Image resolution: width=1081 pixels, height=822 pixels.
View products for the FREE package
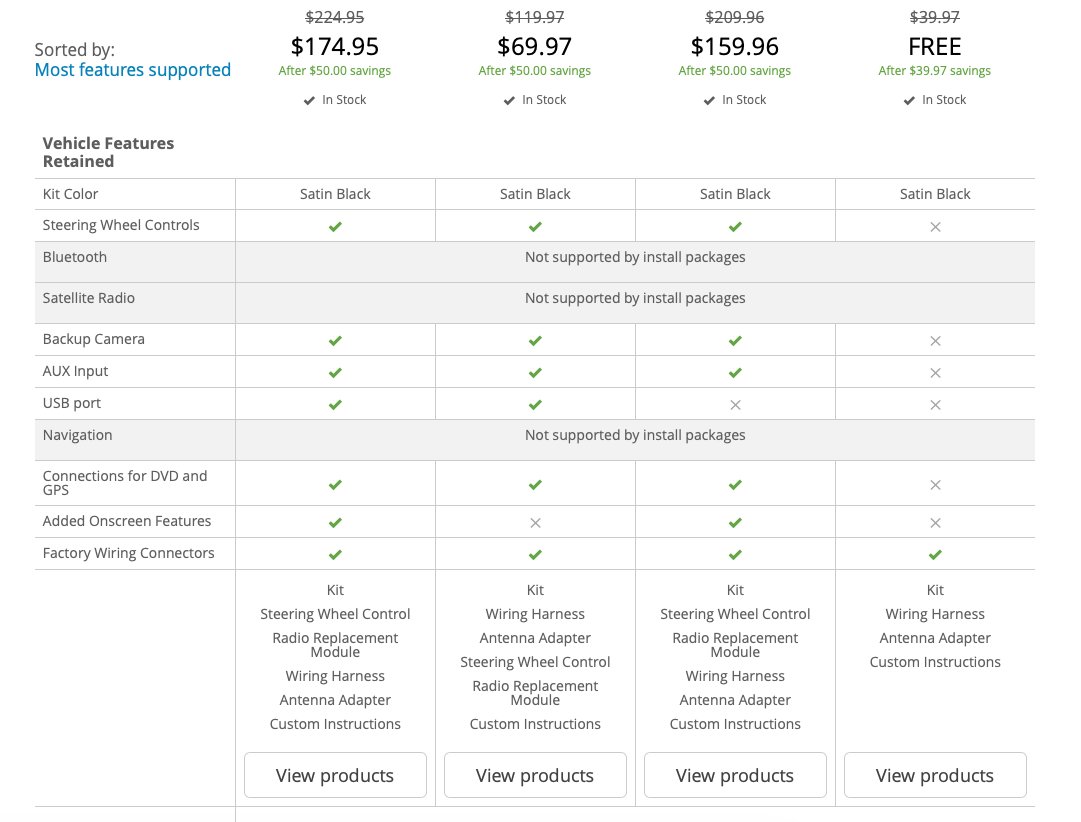click(935, 775)
